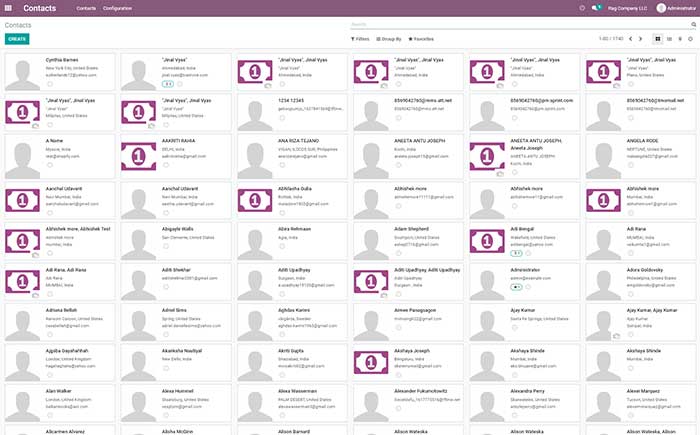Click the Akshaya Joseph money image thumbnail

click(x=371, y=362)
